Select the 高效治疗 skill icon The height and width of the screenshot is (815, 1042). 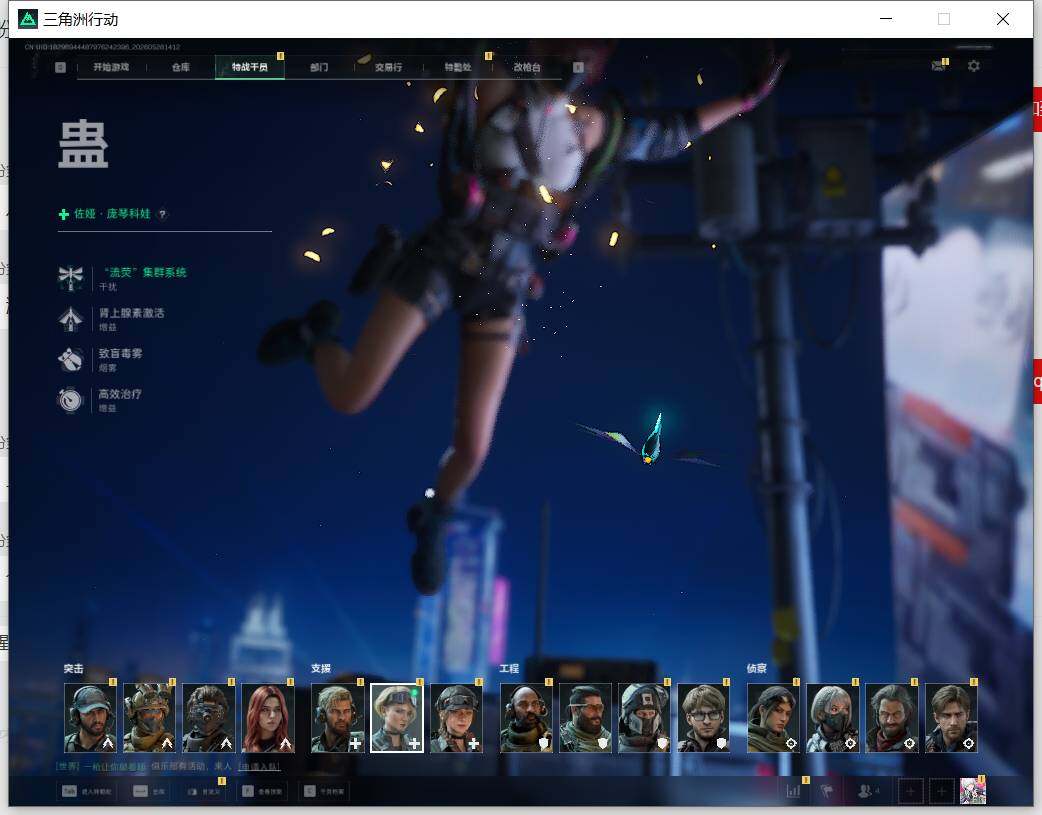[x=70, y=400]
